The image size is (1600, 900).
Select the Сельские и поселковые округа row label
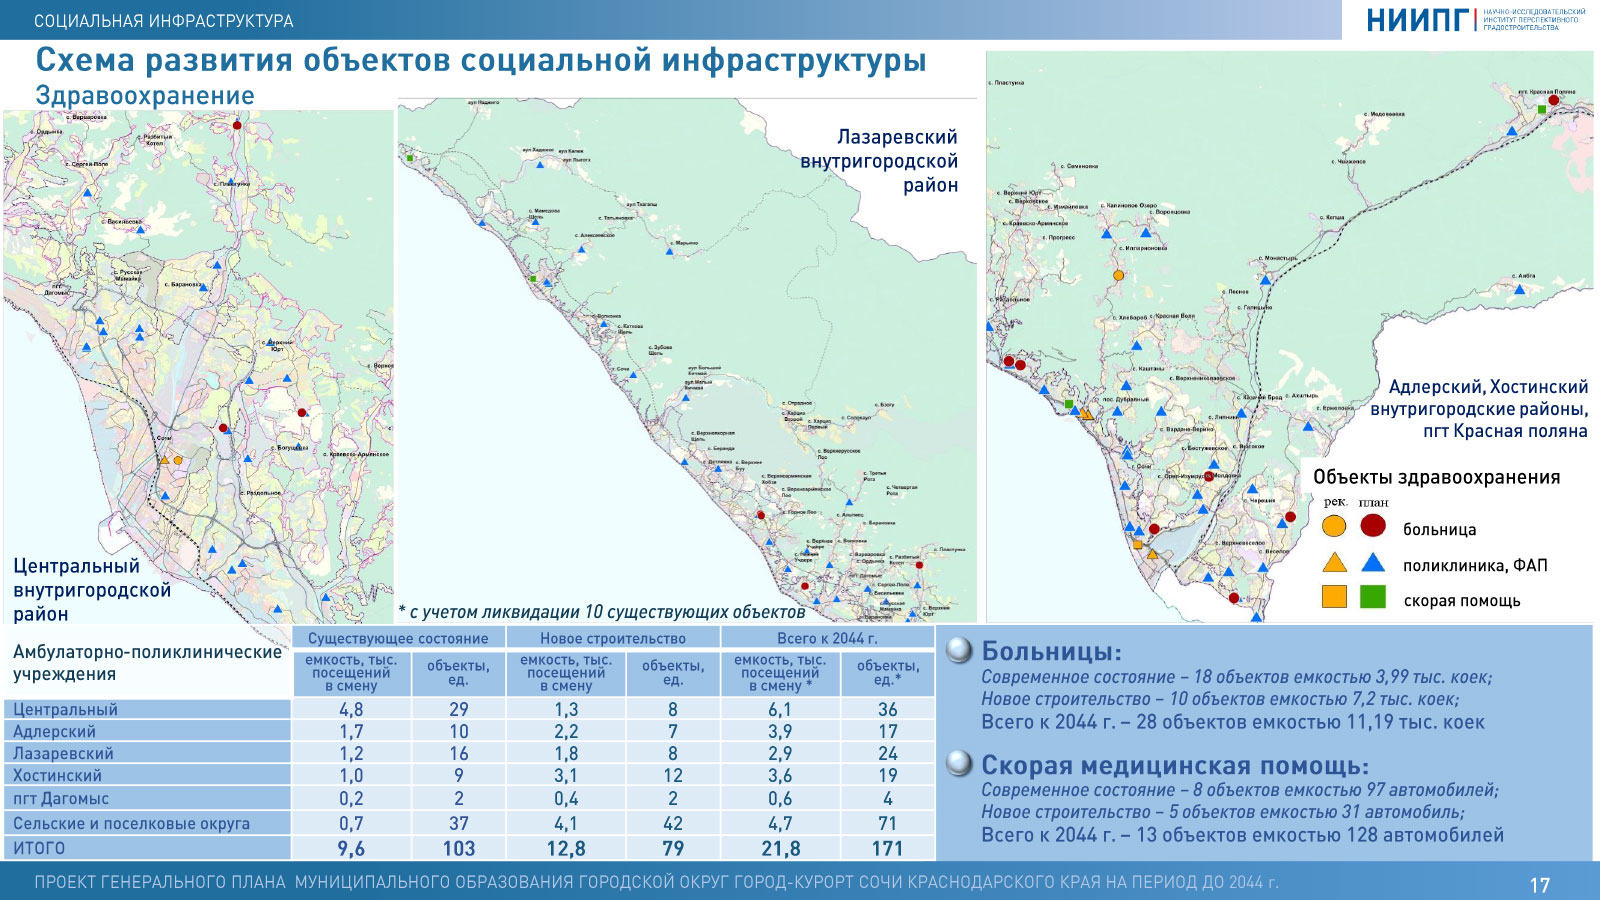(x=131, y=823)
